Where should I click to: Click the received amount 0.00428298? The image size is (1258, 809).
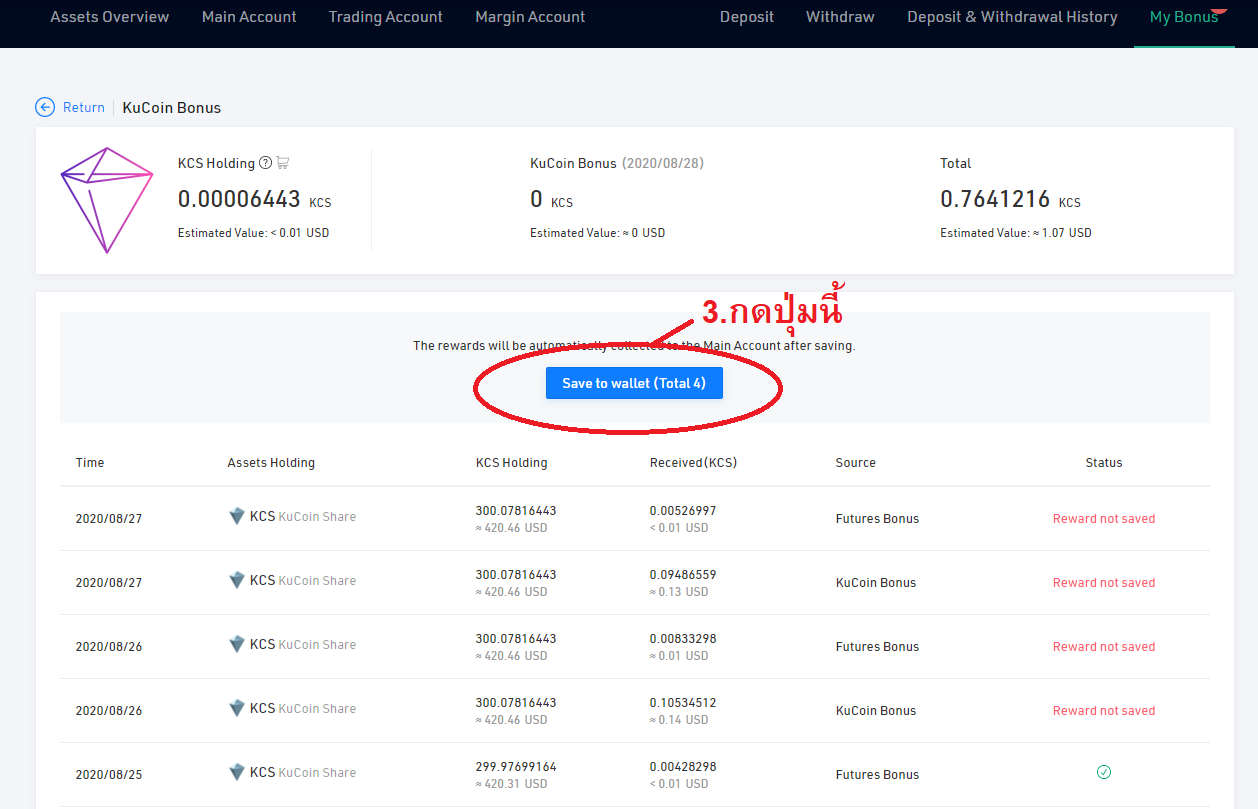pyautogui.click(x=683, y=767)
